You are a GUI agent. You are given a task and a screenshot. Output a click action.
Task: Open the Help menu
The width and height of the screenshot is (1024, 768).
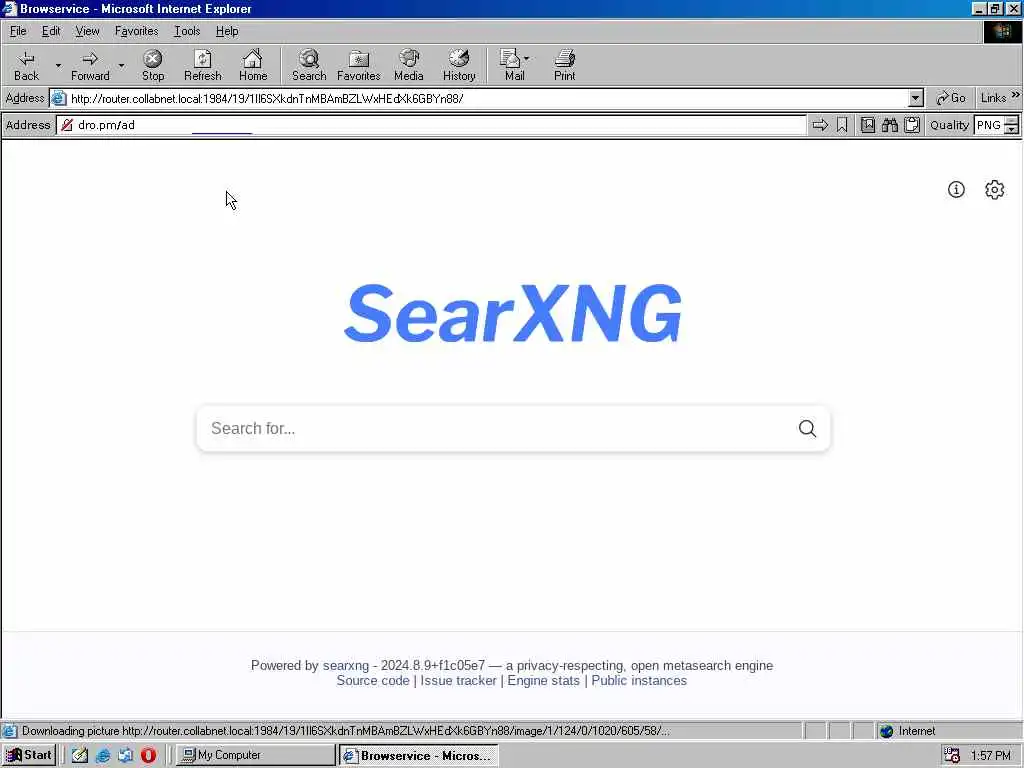point(227,31)
